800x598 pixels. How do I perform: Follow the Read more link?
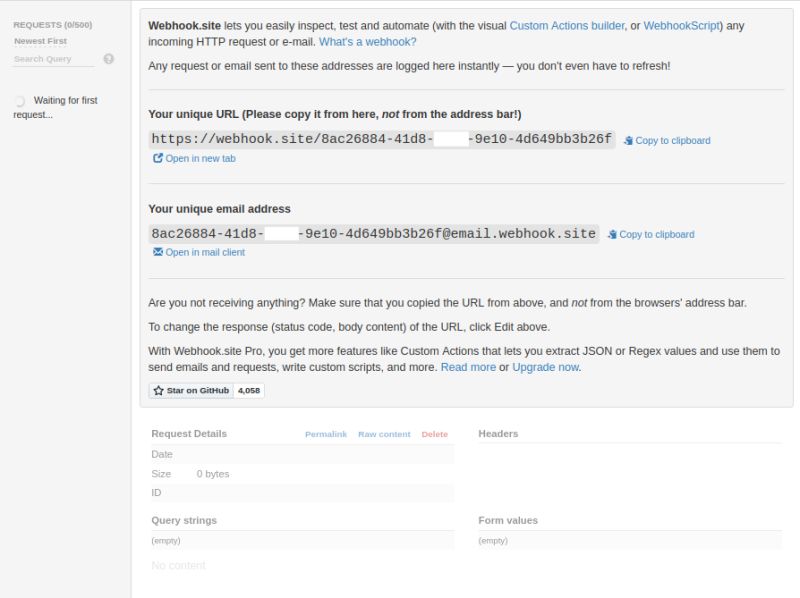[468, 367]
